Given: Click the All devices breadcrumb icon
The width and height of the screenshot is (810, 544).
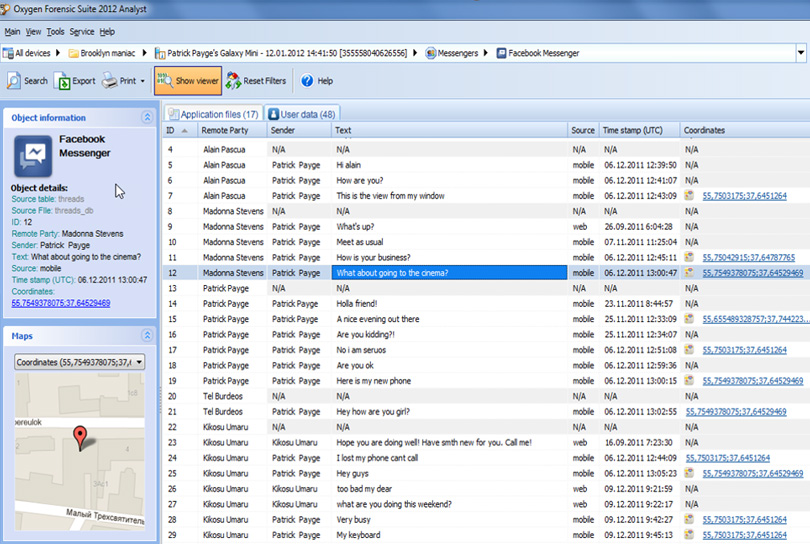Looking at the screenshot, I should click(x=8, y=53).
